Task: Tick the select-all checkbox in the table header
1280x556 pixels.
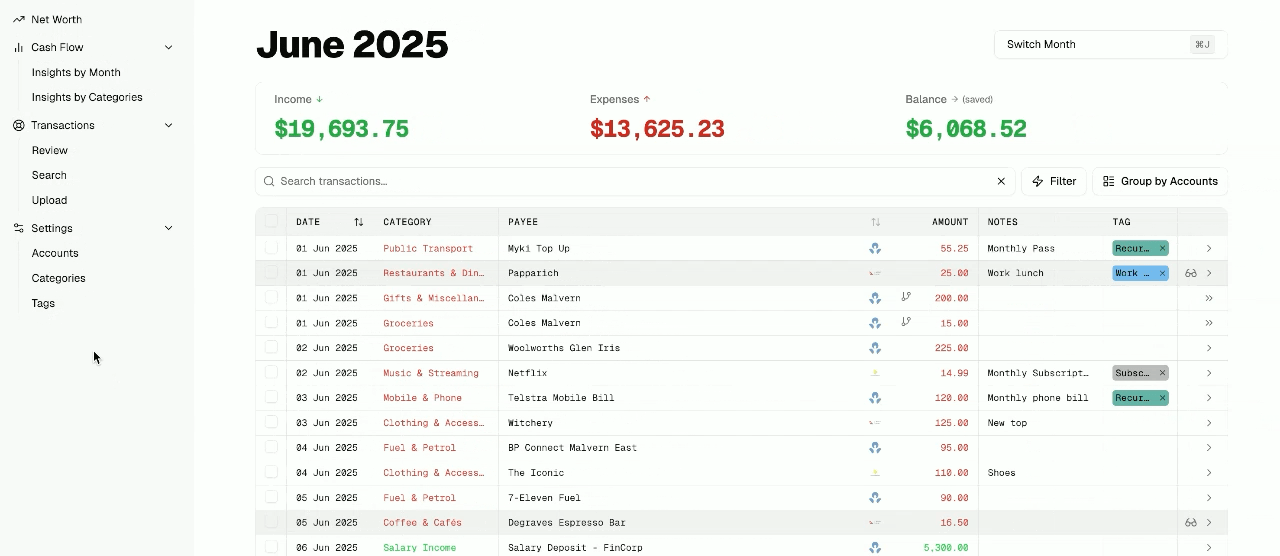Action: point(271,222)
